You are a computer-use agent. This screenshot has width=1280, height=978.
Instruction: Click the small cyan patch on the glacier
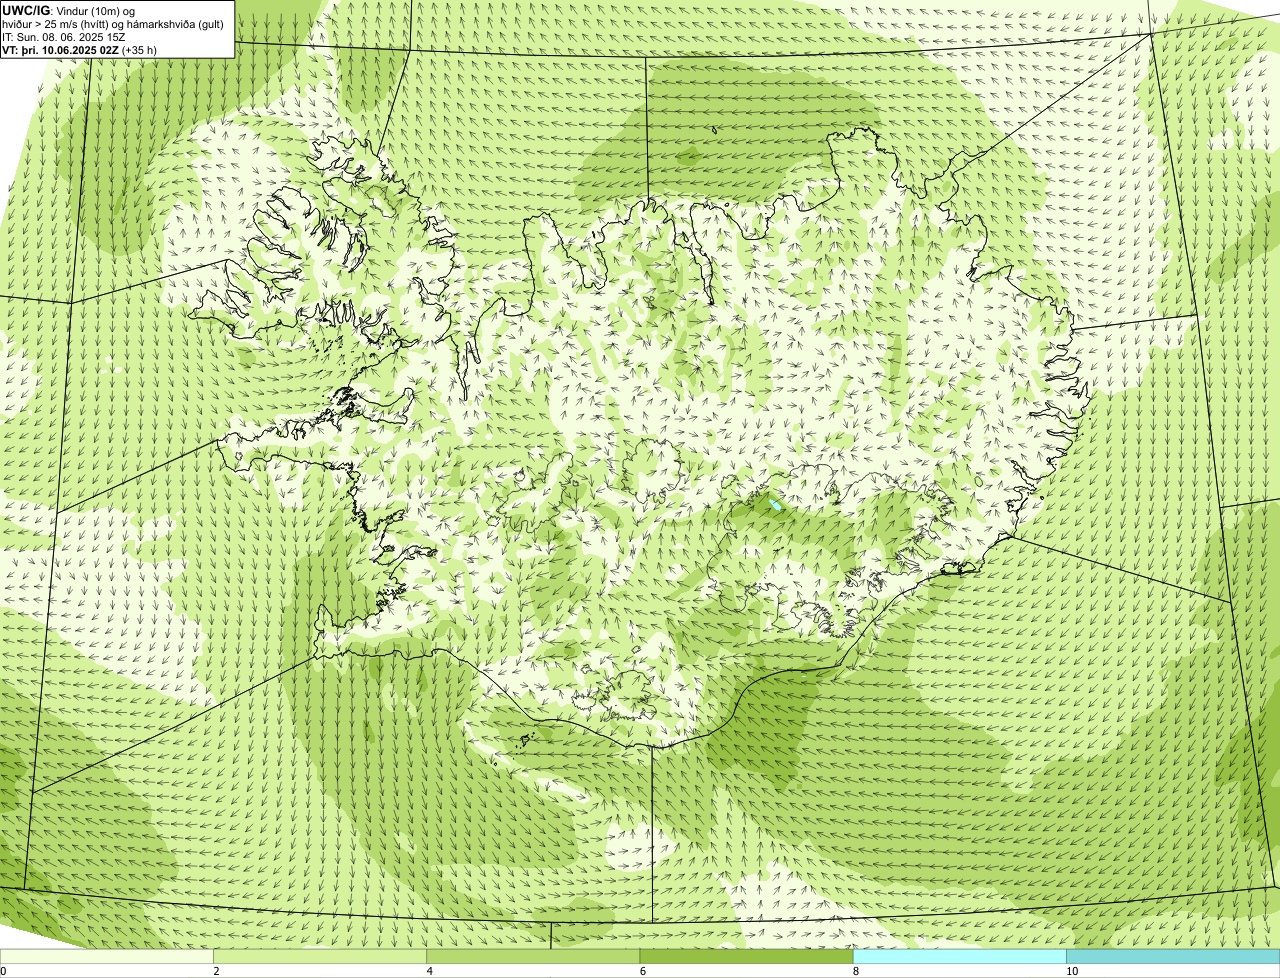point(776,506)
